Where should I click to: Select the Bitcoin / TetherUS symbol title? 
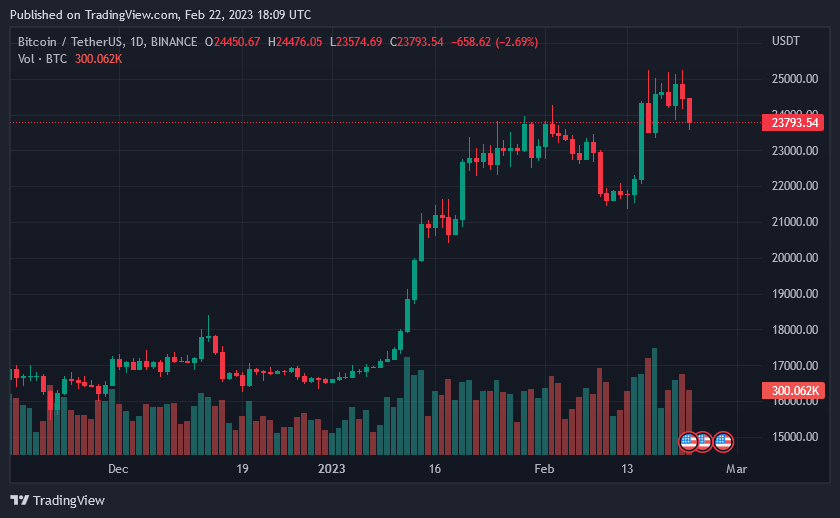[x=107, y=42]
